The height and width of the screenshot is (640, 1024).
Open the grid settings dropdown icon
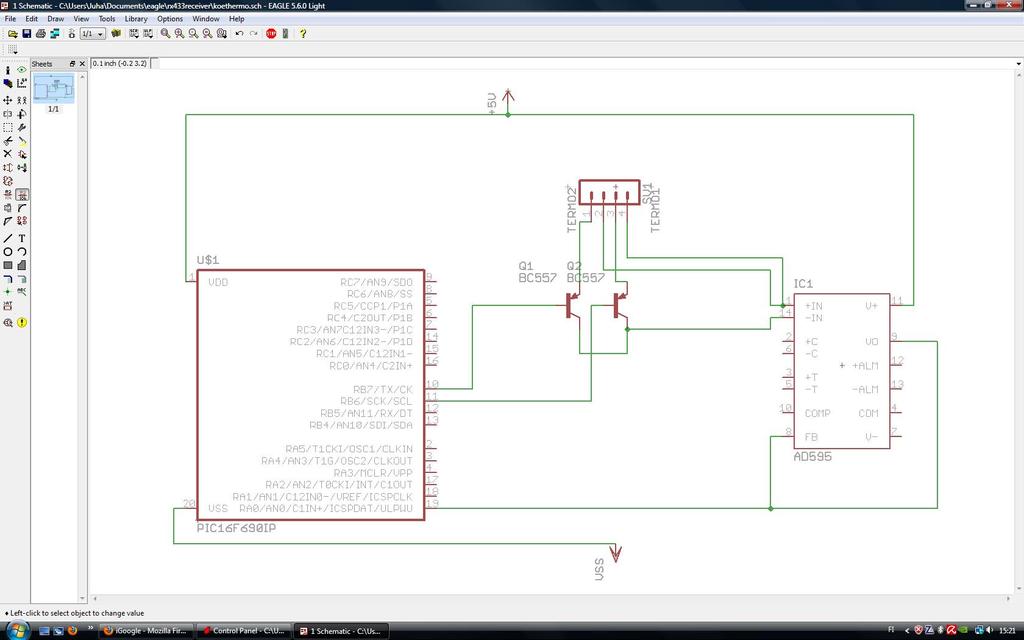[12, 49]
